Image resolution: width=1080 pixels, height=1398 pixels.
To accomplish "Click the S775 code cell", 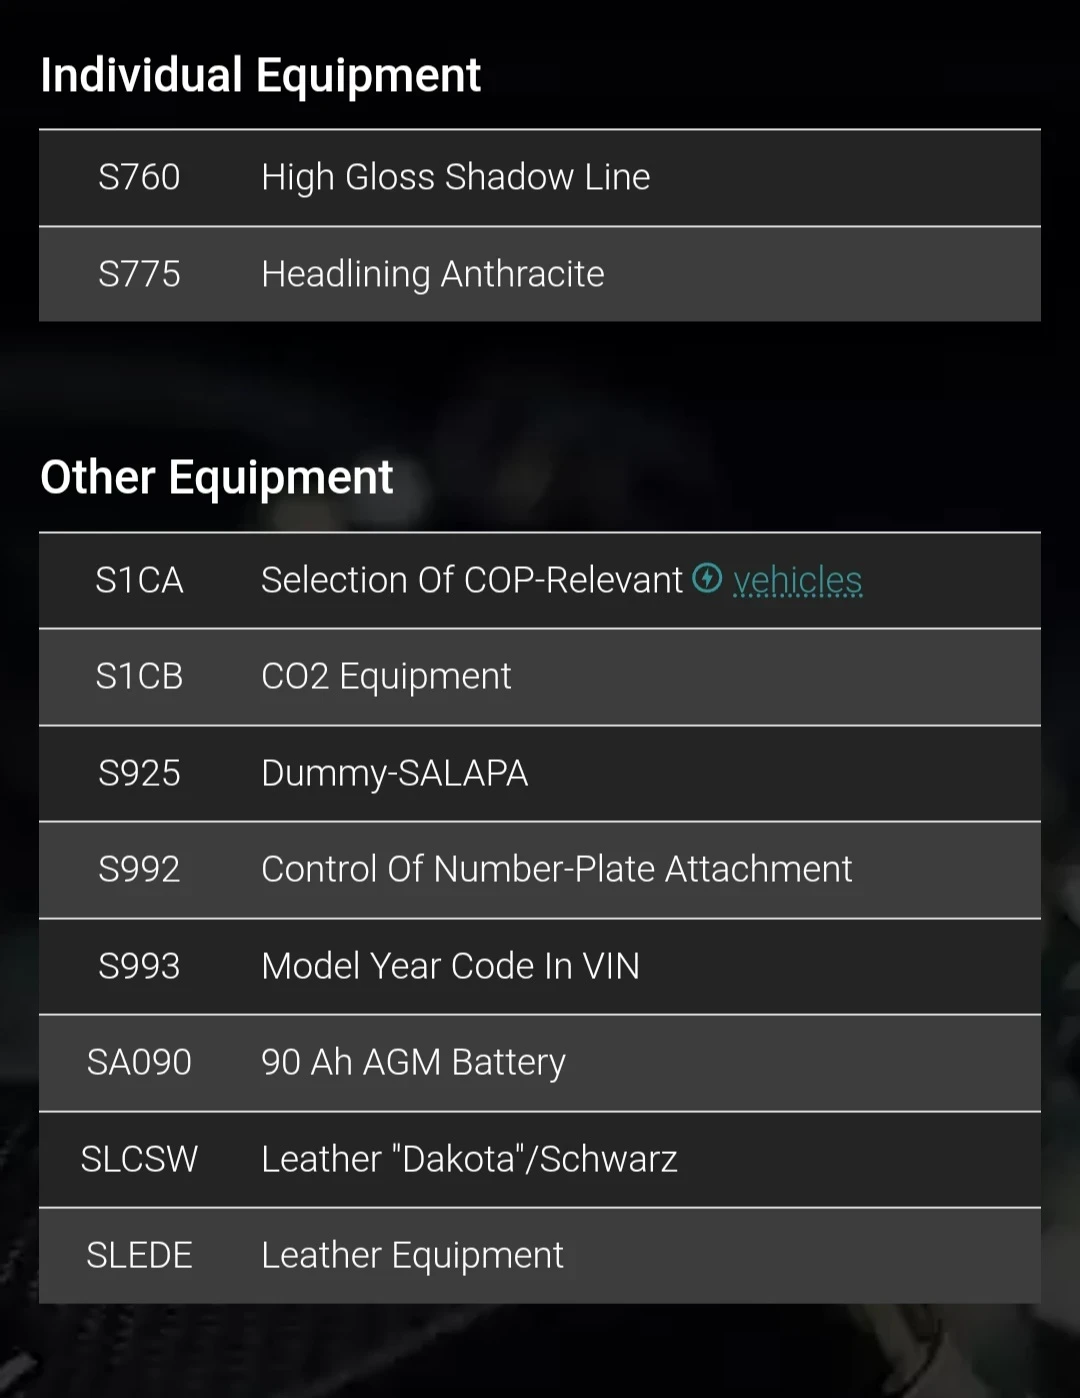I will [139, 274].
